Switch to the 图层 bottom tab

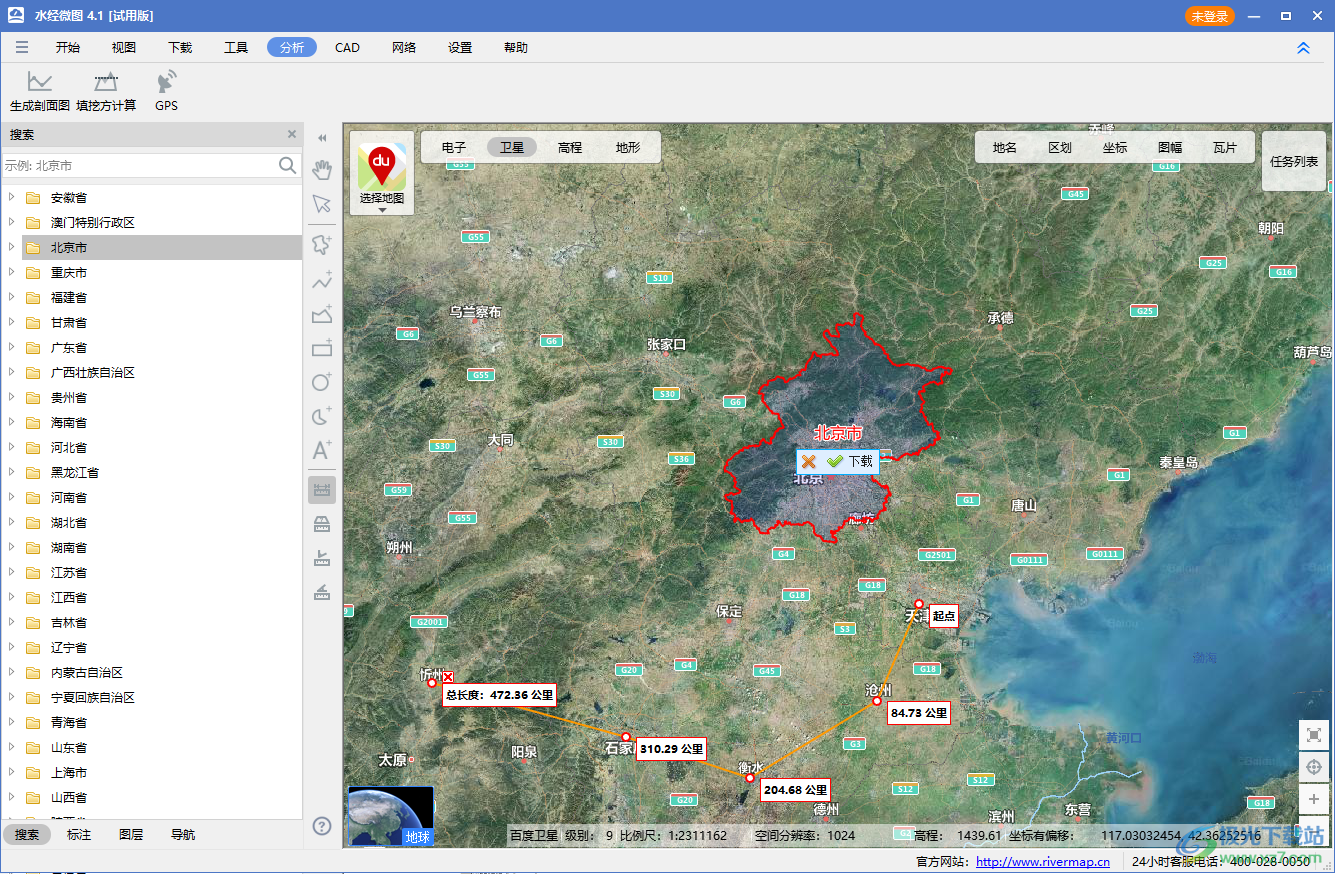click(131, 834)
